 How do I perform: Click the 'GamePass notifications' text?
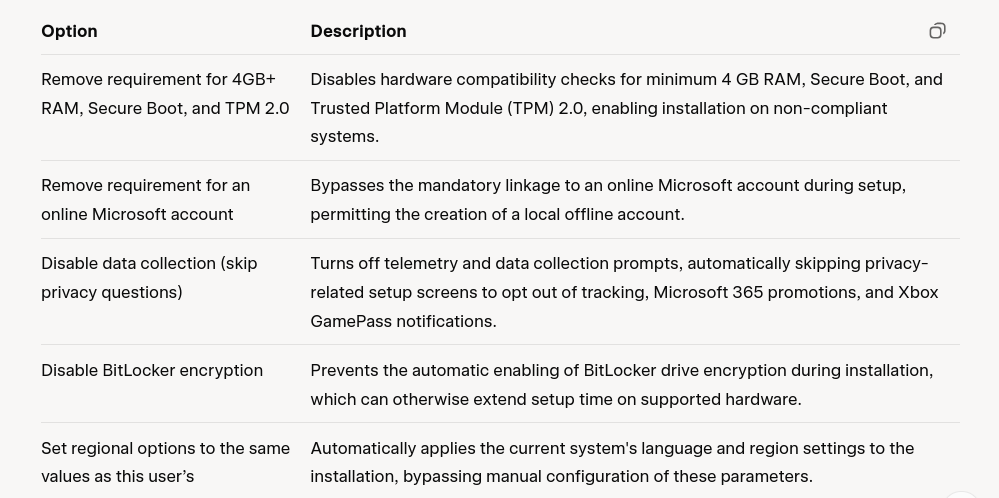[x=402, y=321]
